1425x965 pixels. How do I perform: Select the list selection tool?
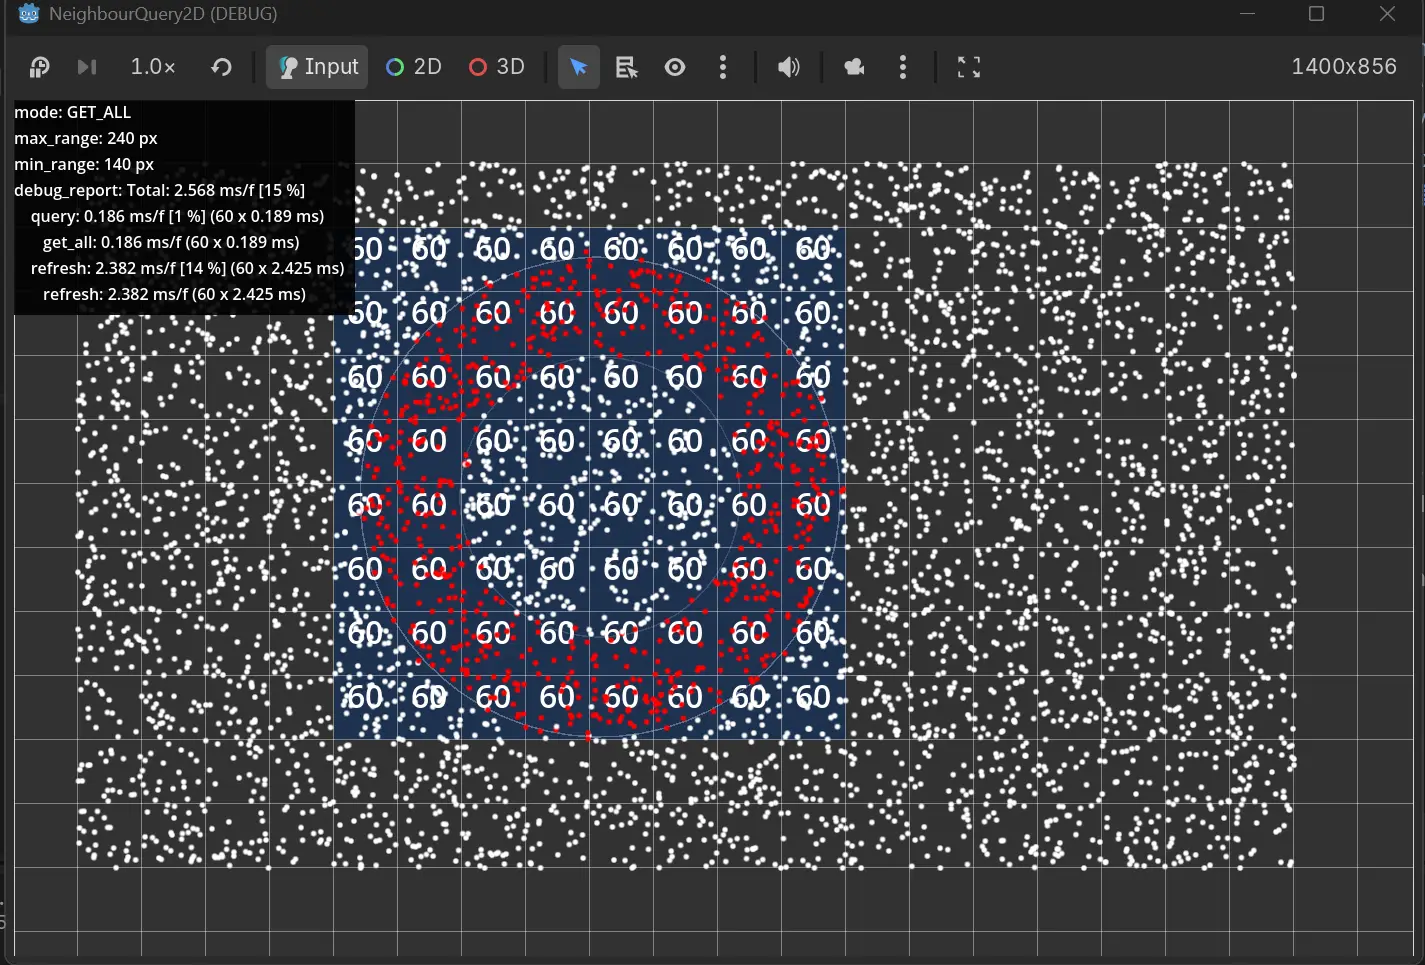pos(626,67)
